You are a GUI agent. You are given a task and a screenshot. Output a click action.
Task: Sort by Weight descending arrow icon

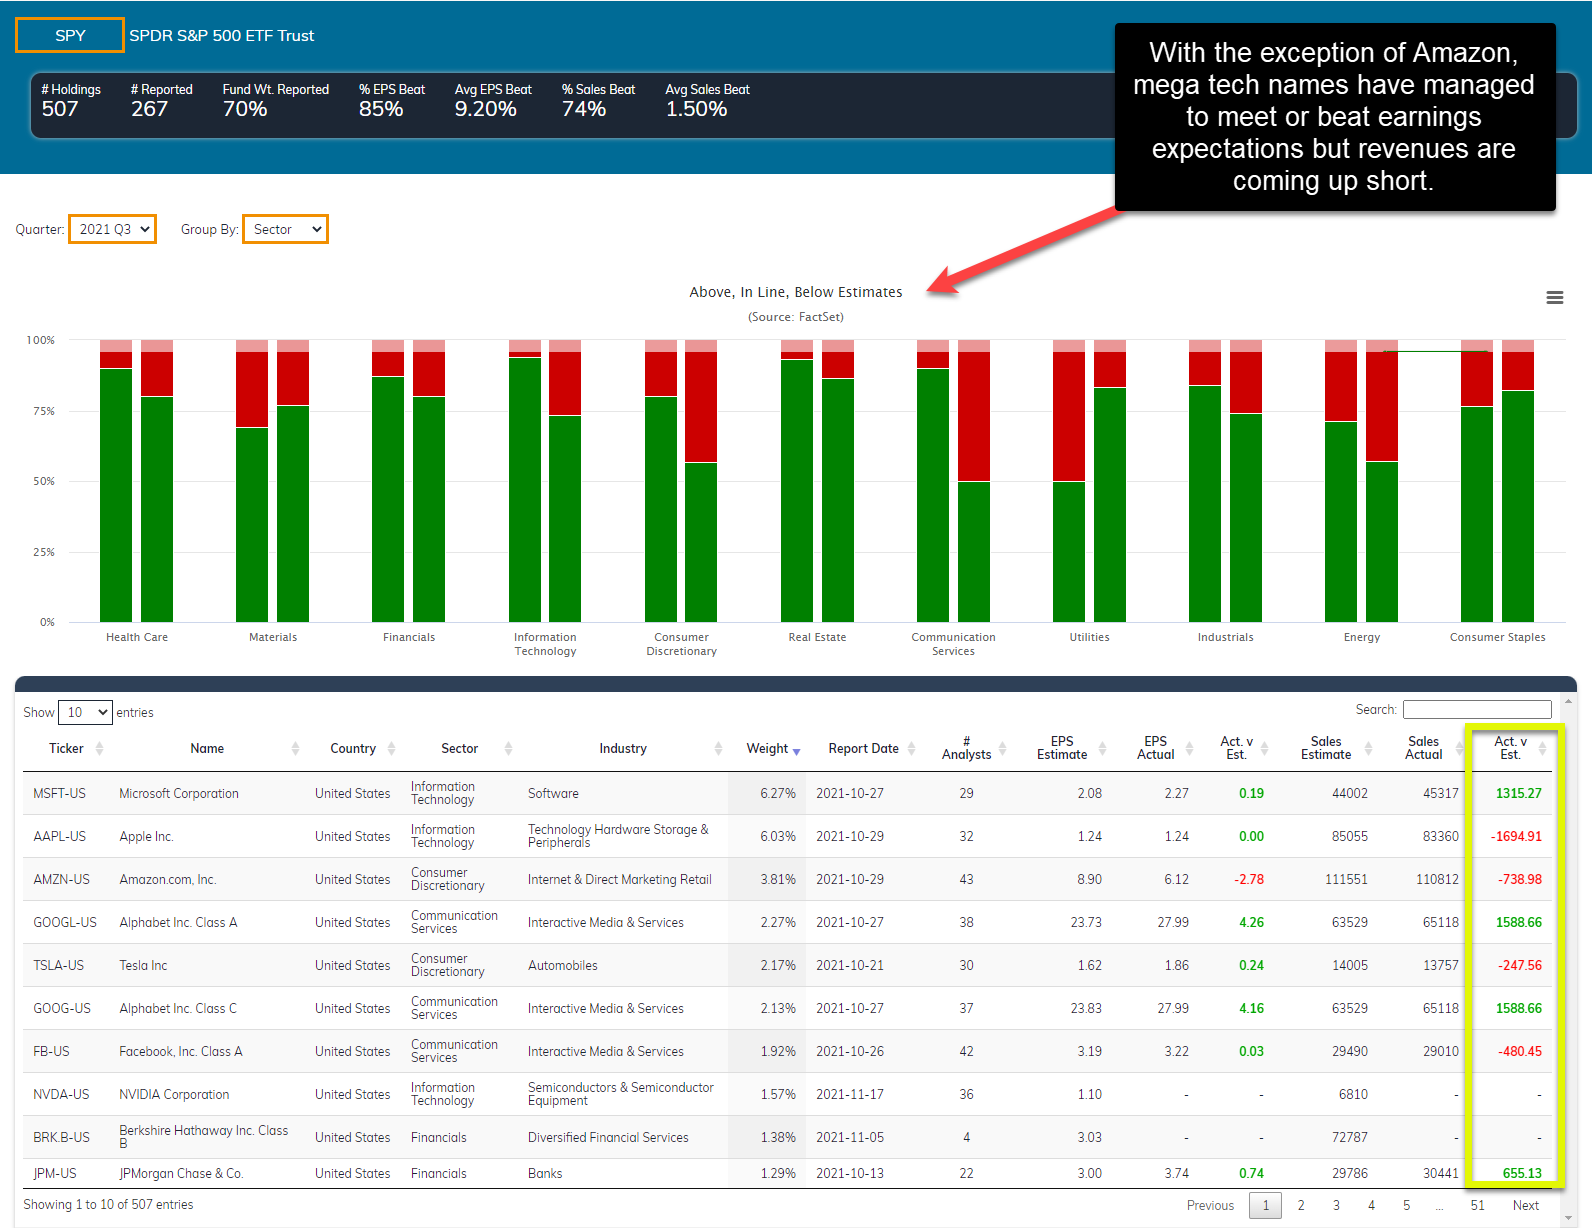coord(796,751)
